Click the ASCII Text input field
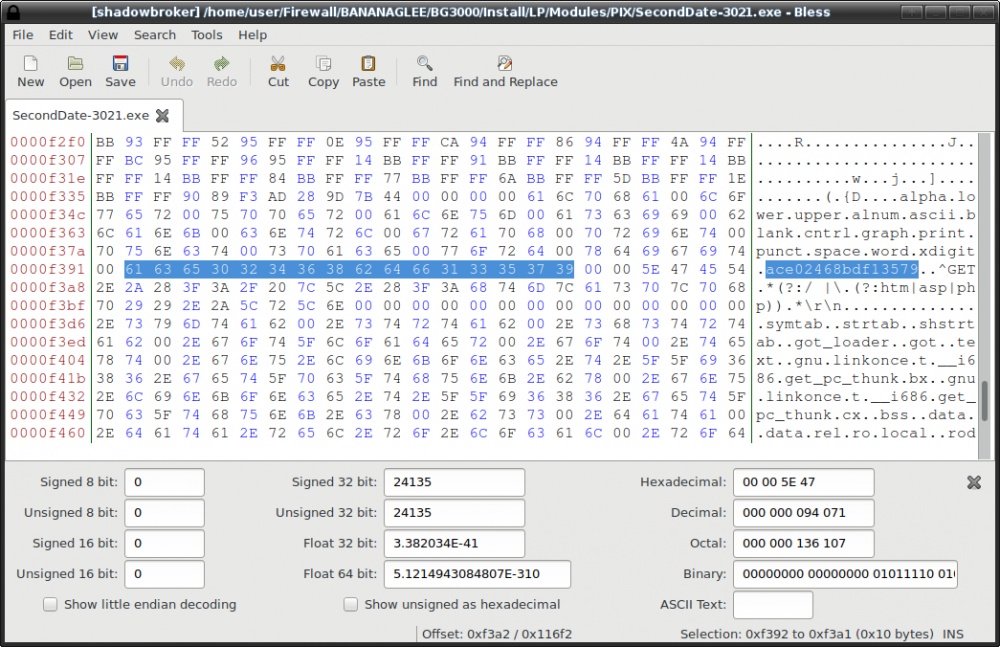Image resolution: width=1000 pixels, height=647 pixels. coord(772,604)
